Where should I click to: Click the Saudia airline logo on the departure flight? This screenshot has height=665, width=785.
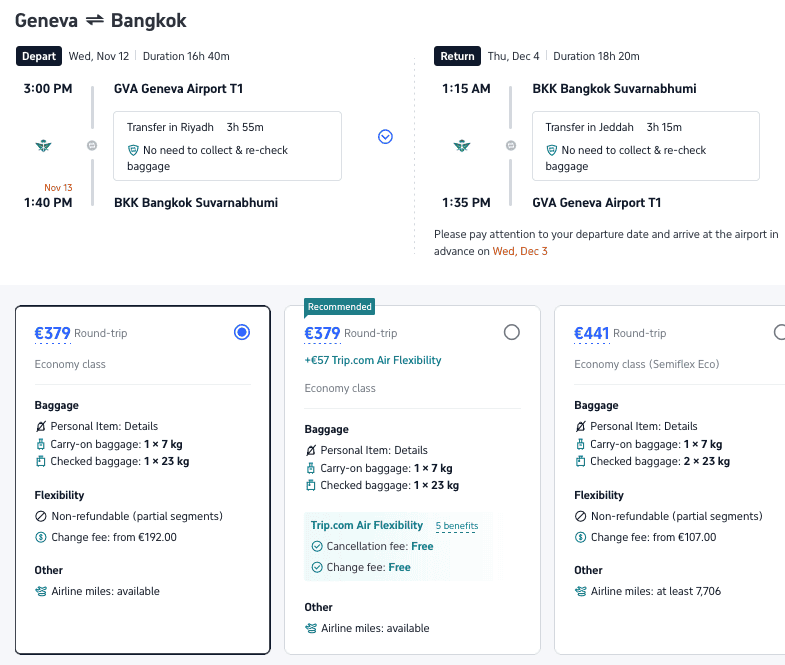42,146
